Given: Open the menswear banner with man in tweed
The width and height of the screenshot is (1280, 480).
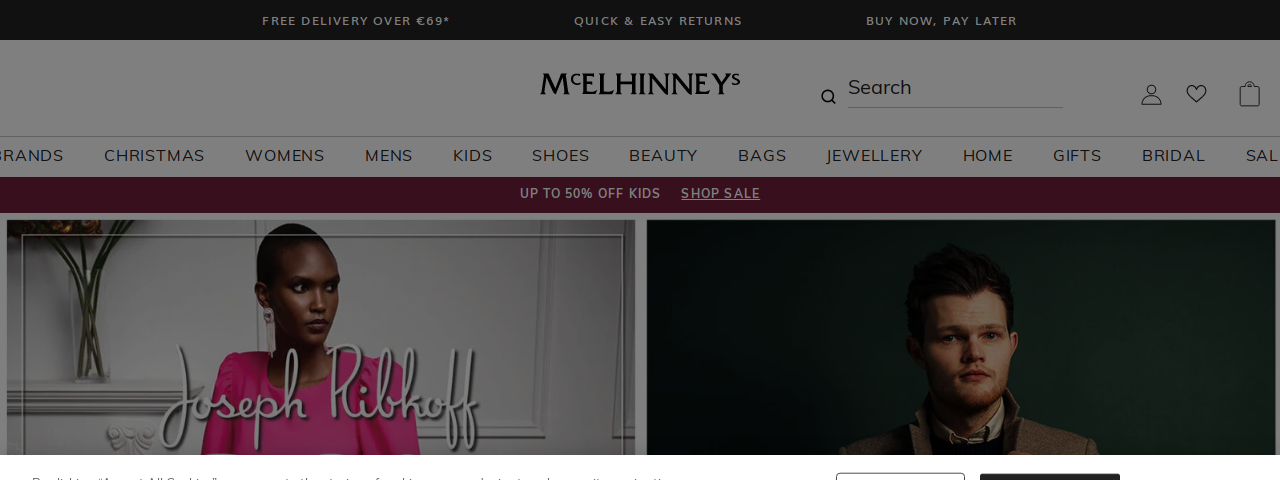Looking at the screenshot, I should [x=961, y=338].
